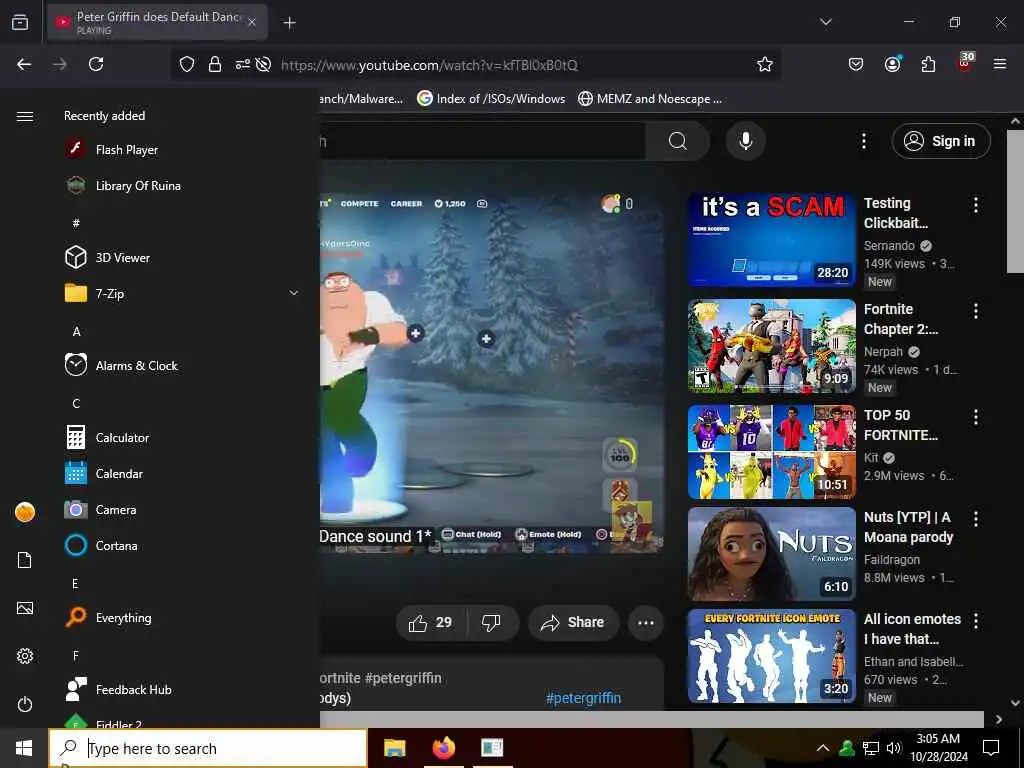Open YouTube settings three-dot menu
Image resolution: width=1024 pixels, height=768 pixels.
pos(863,141)
